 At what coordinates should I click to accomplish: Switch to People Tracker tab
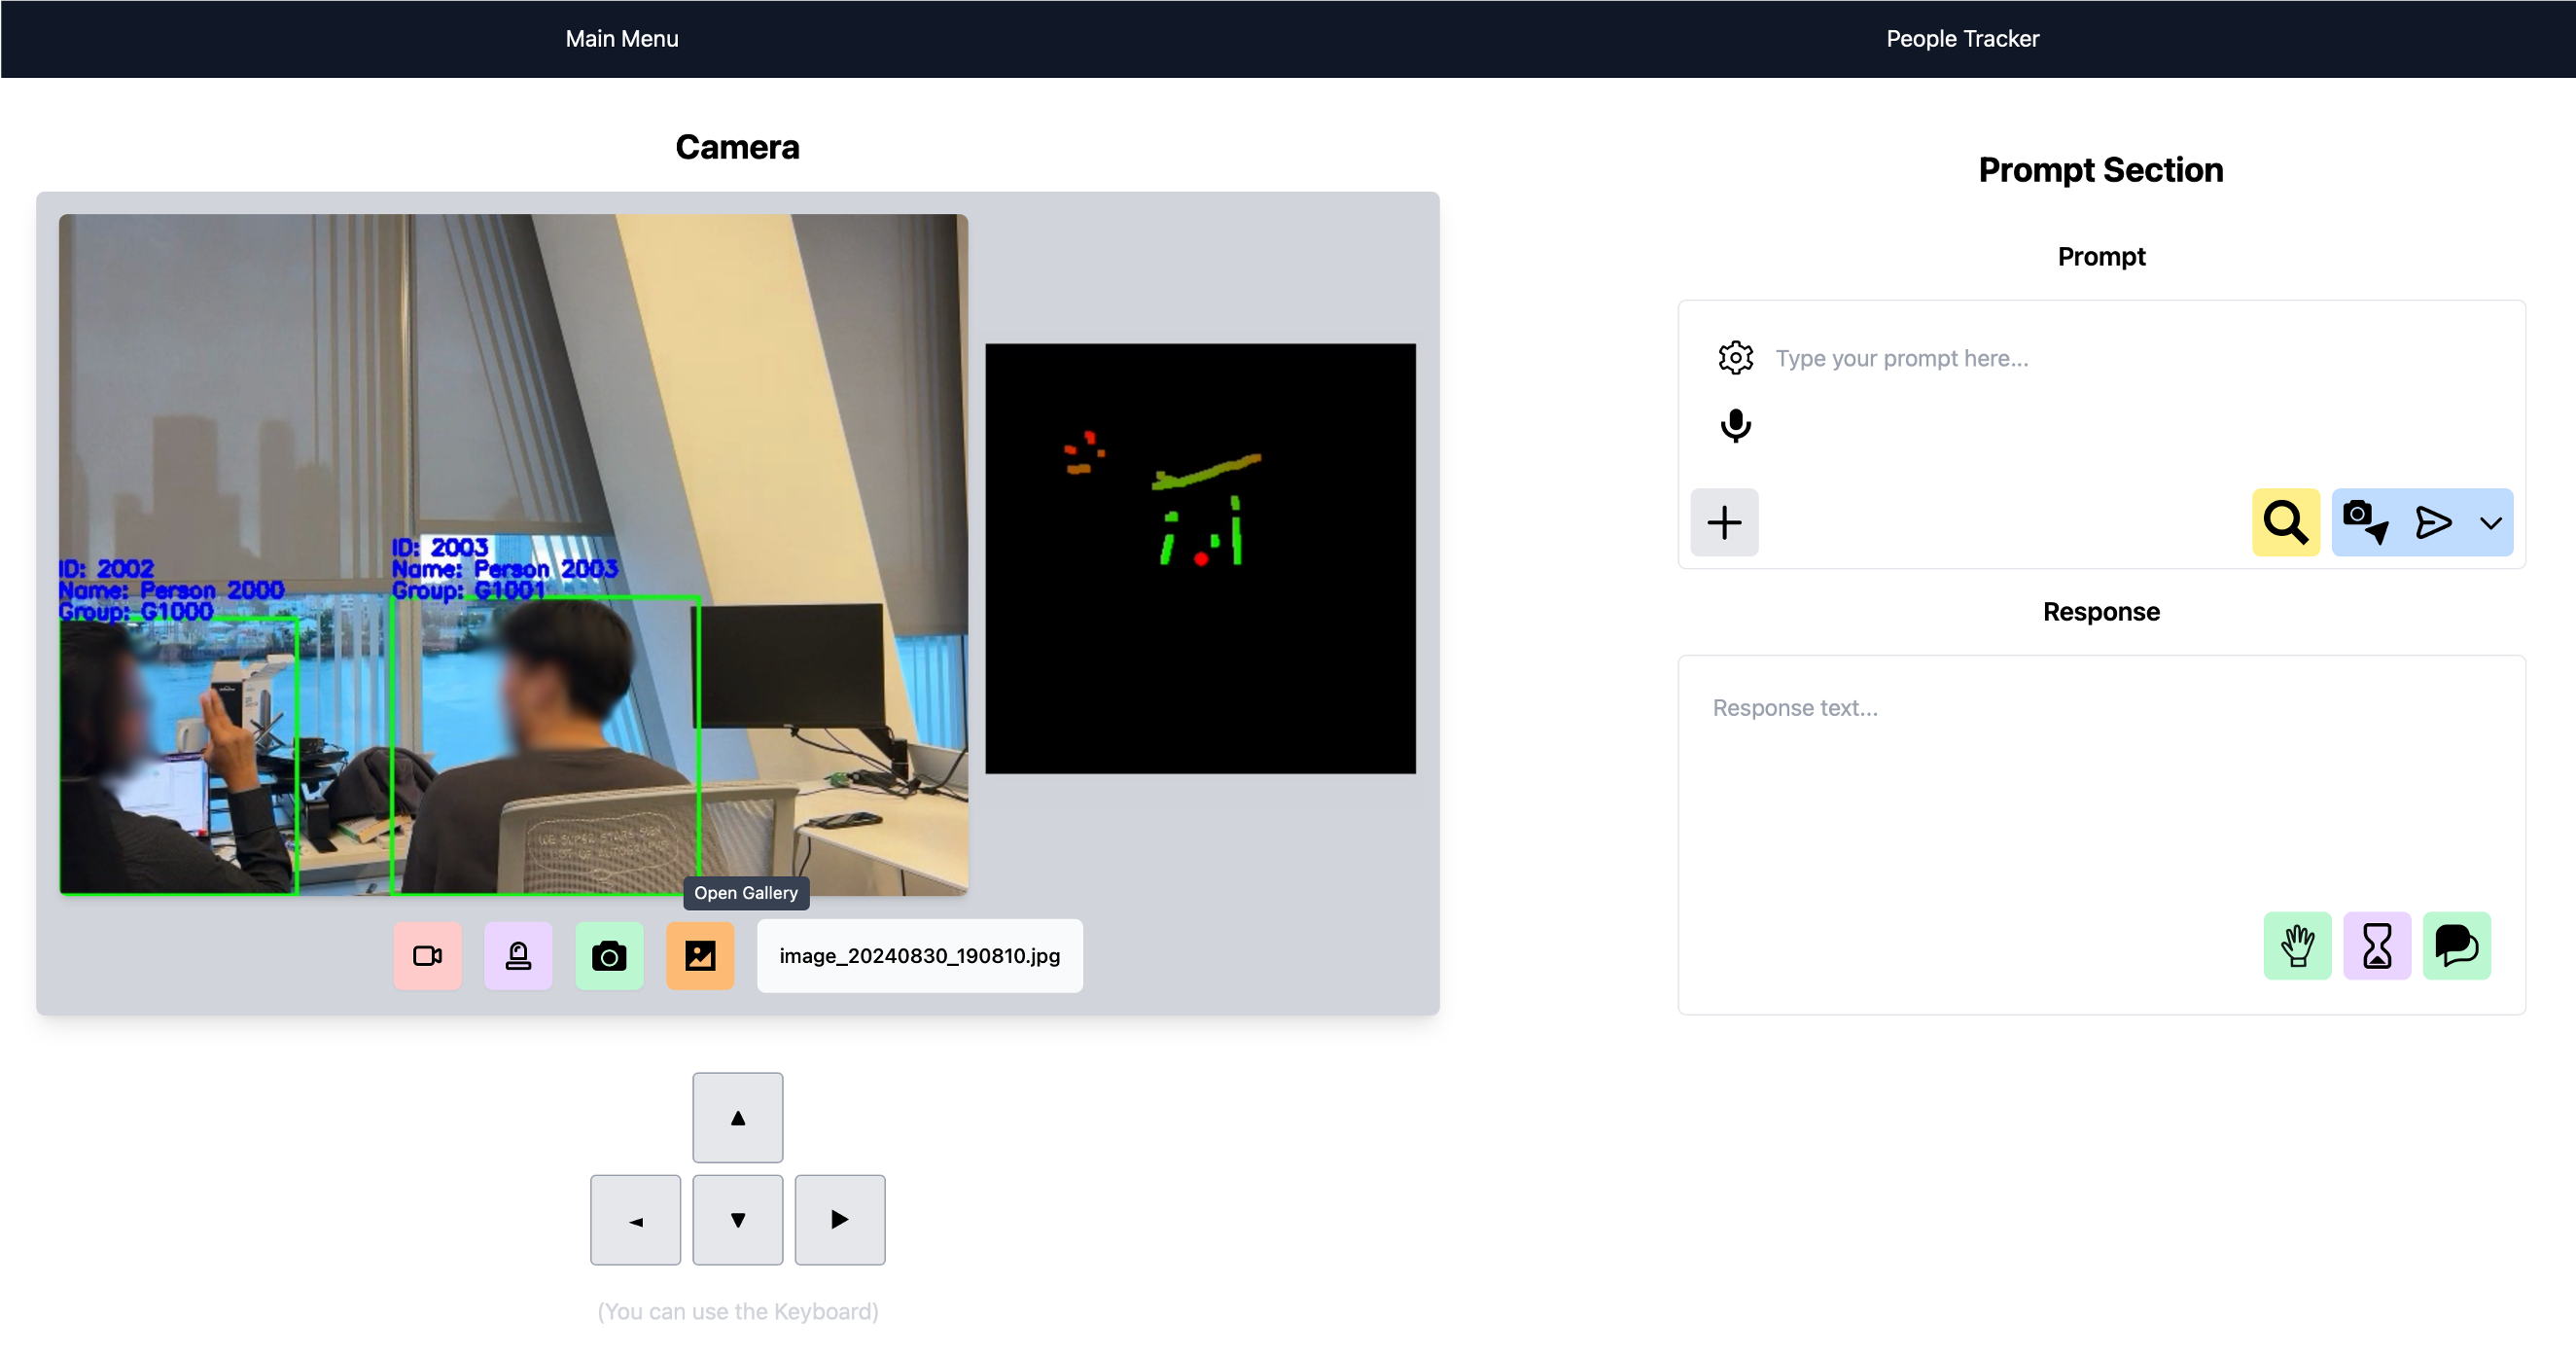pyautogui.click(x=1962, y=38)
